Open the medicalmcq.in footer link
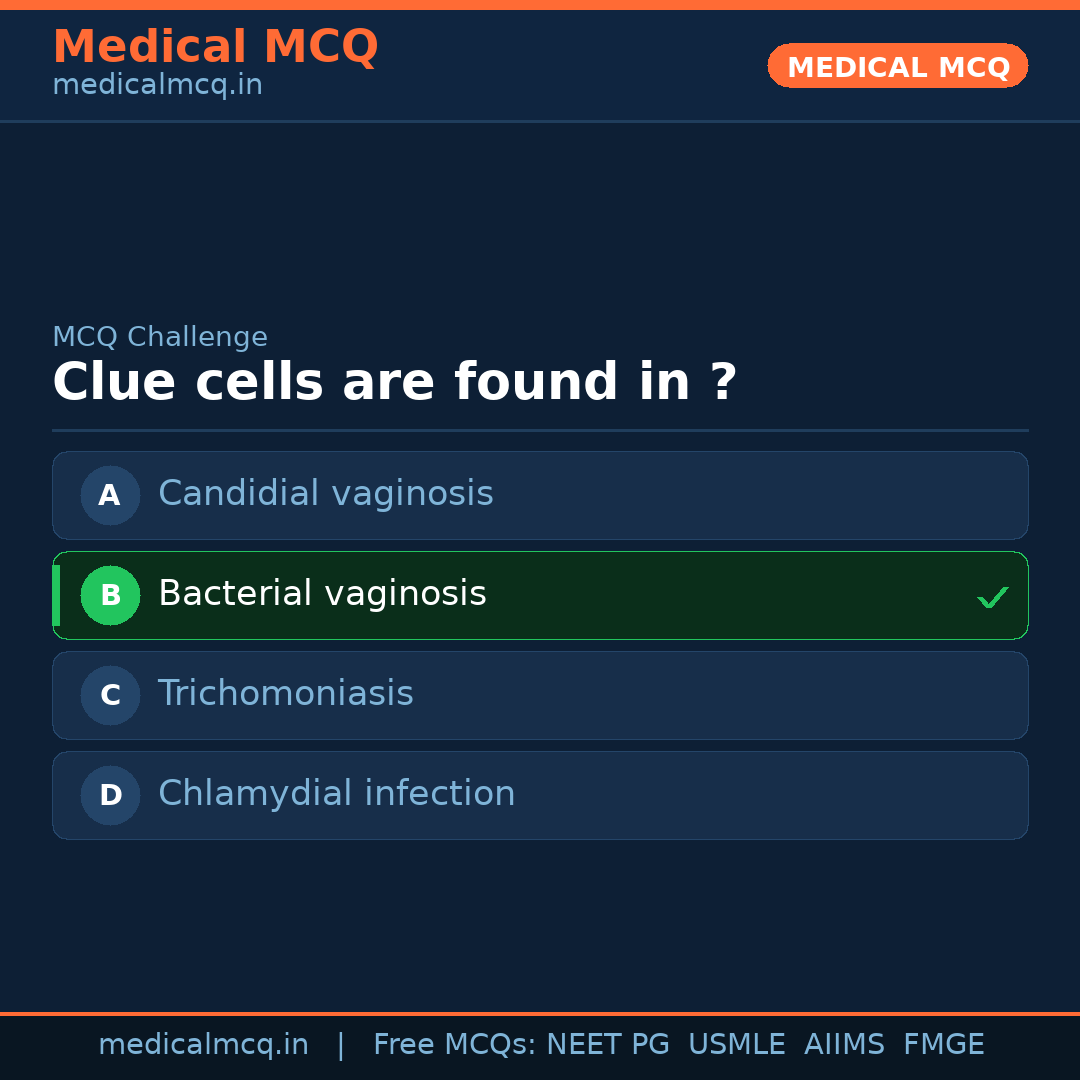The height and width of the screenshot is (1080, 1080). coord(204,1044)
